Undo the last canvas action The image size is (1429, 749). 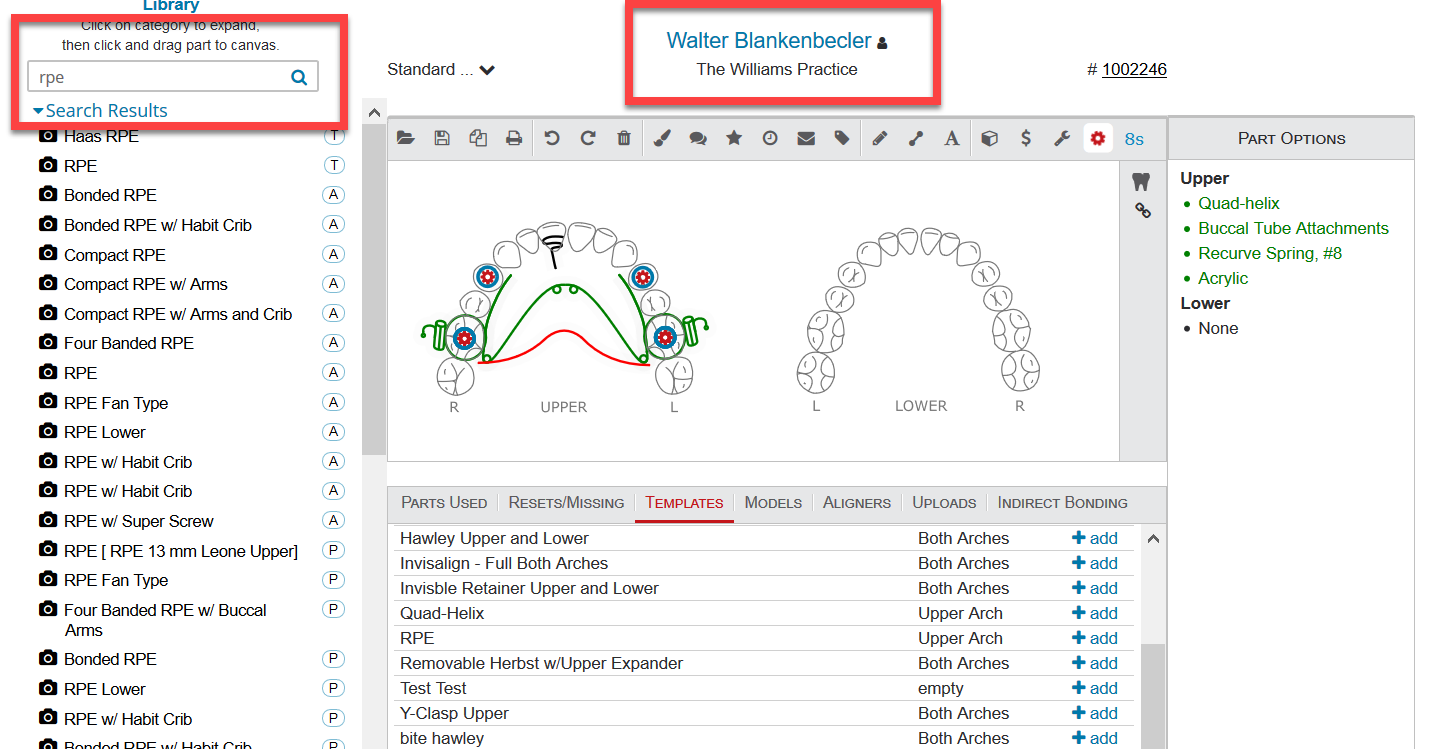pyautogui.click(x=552, y=139)
